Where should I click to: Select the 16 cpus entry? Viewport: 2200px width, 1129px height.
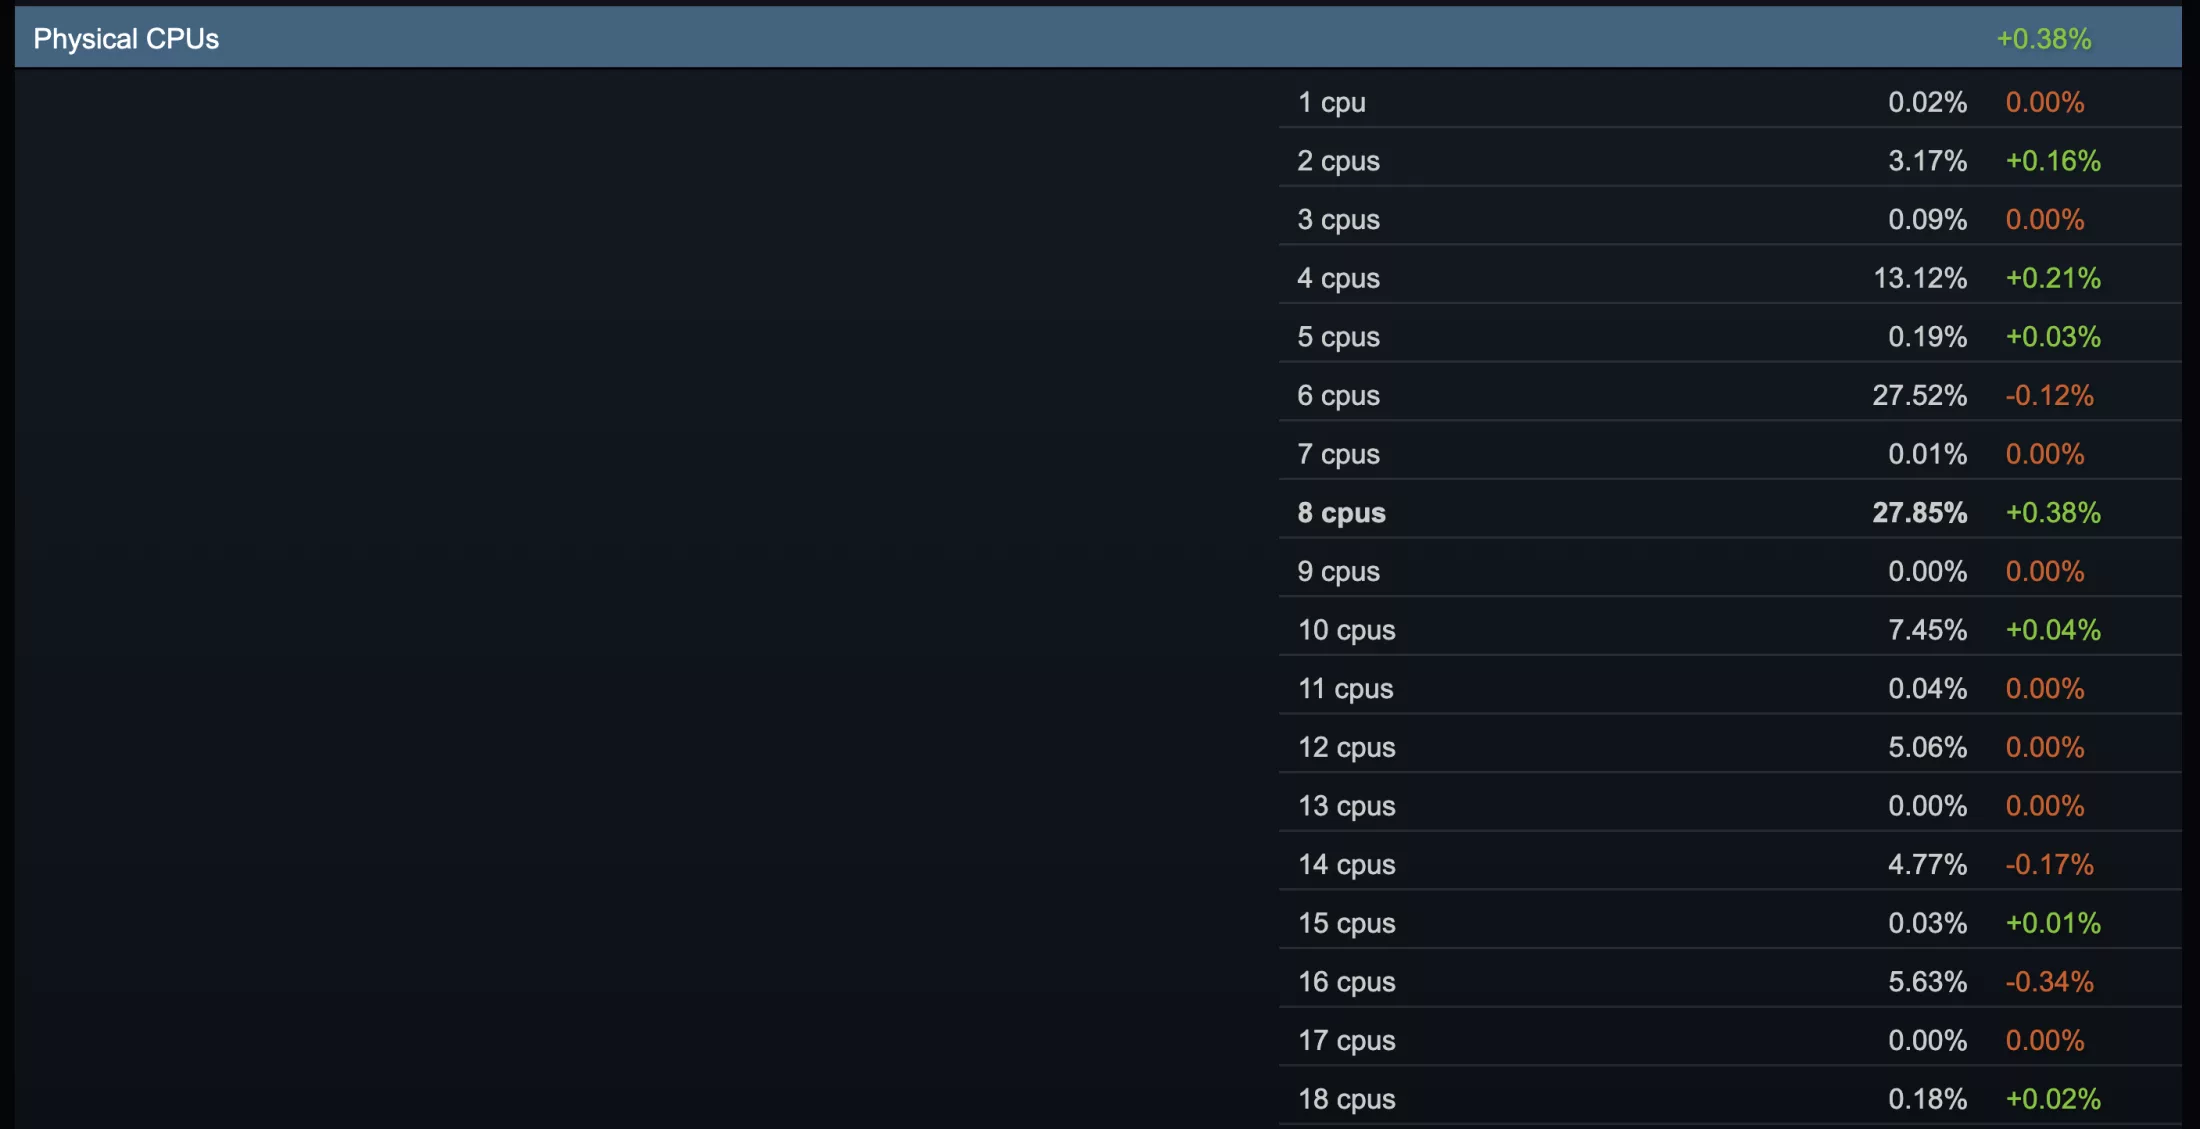1730,982
